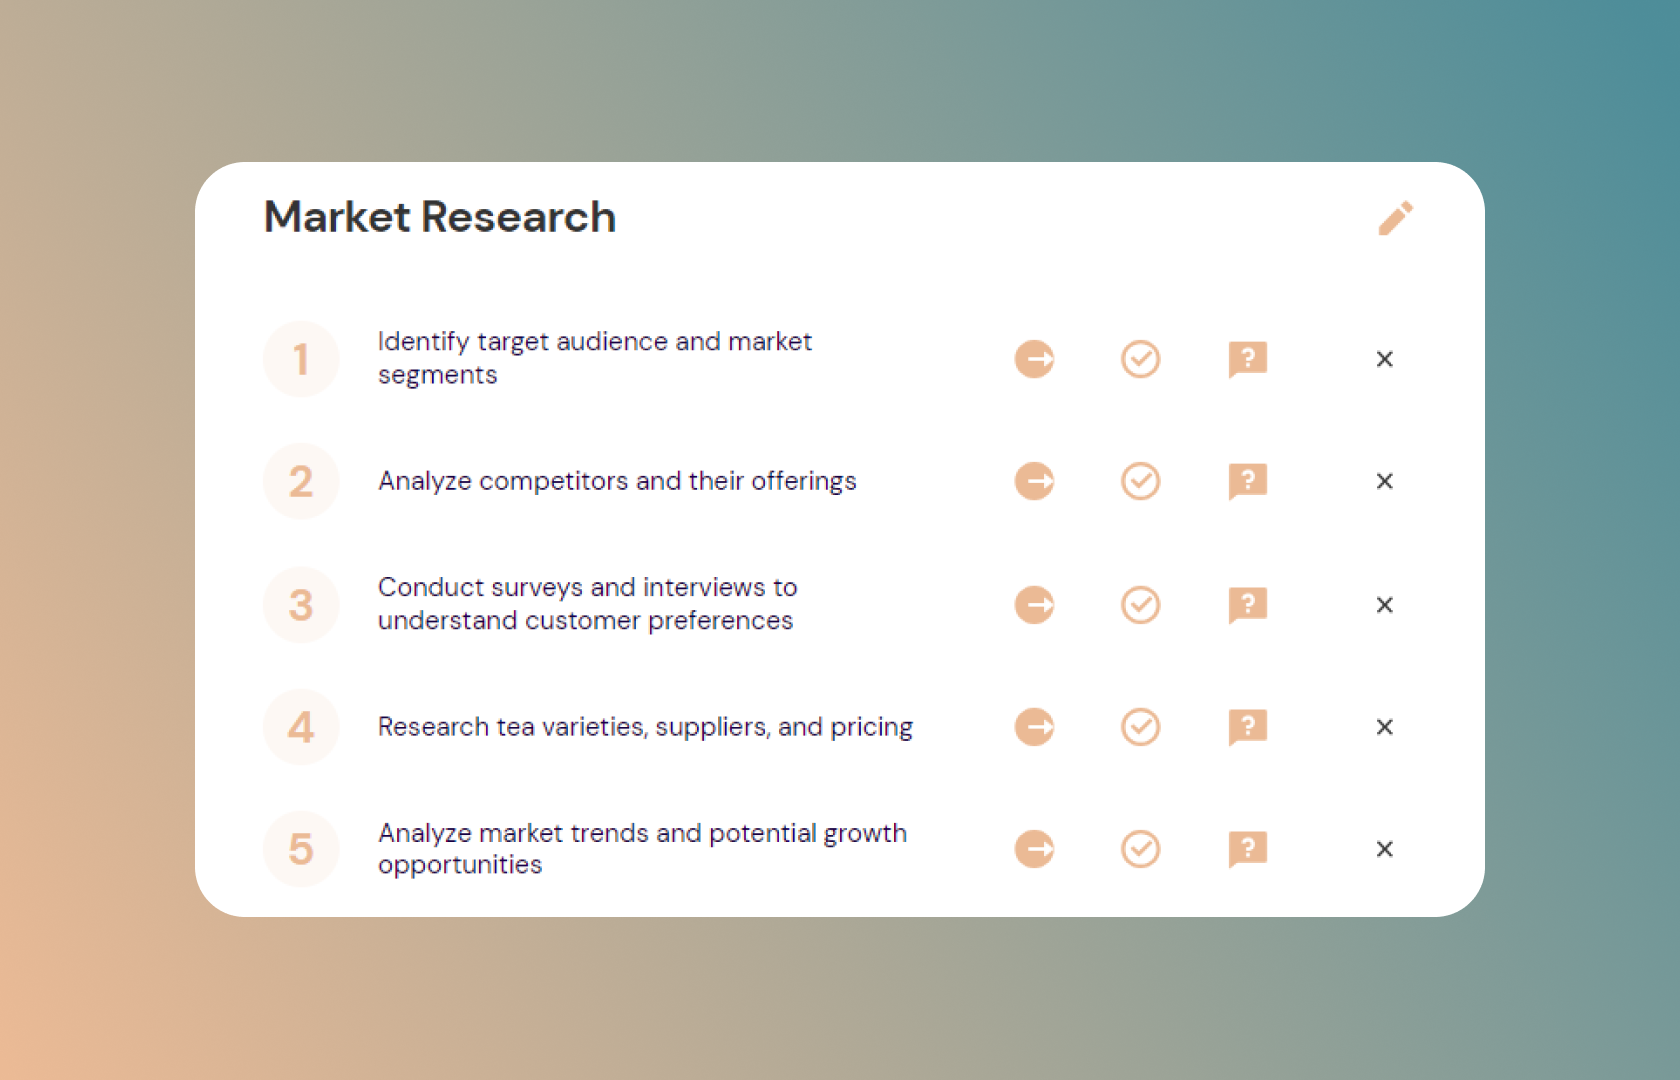Click the pencil icon to edit the list title
The width and height of the screenshot is (1680, 1080).
click(x=1396, y=218)
